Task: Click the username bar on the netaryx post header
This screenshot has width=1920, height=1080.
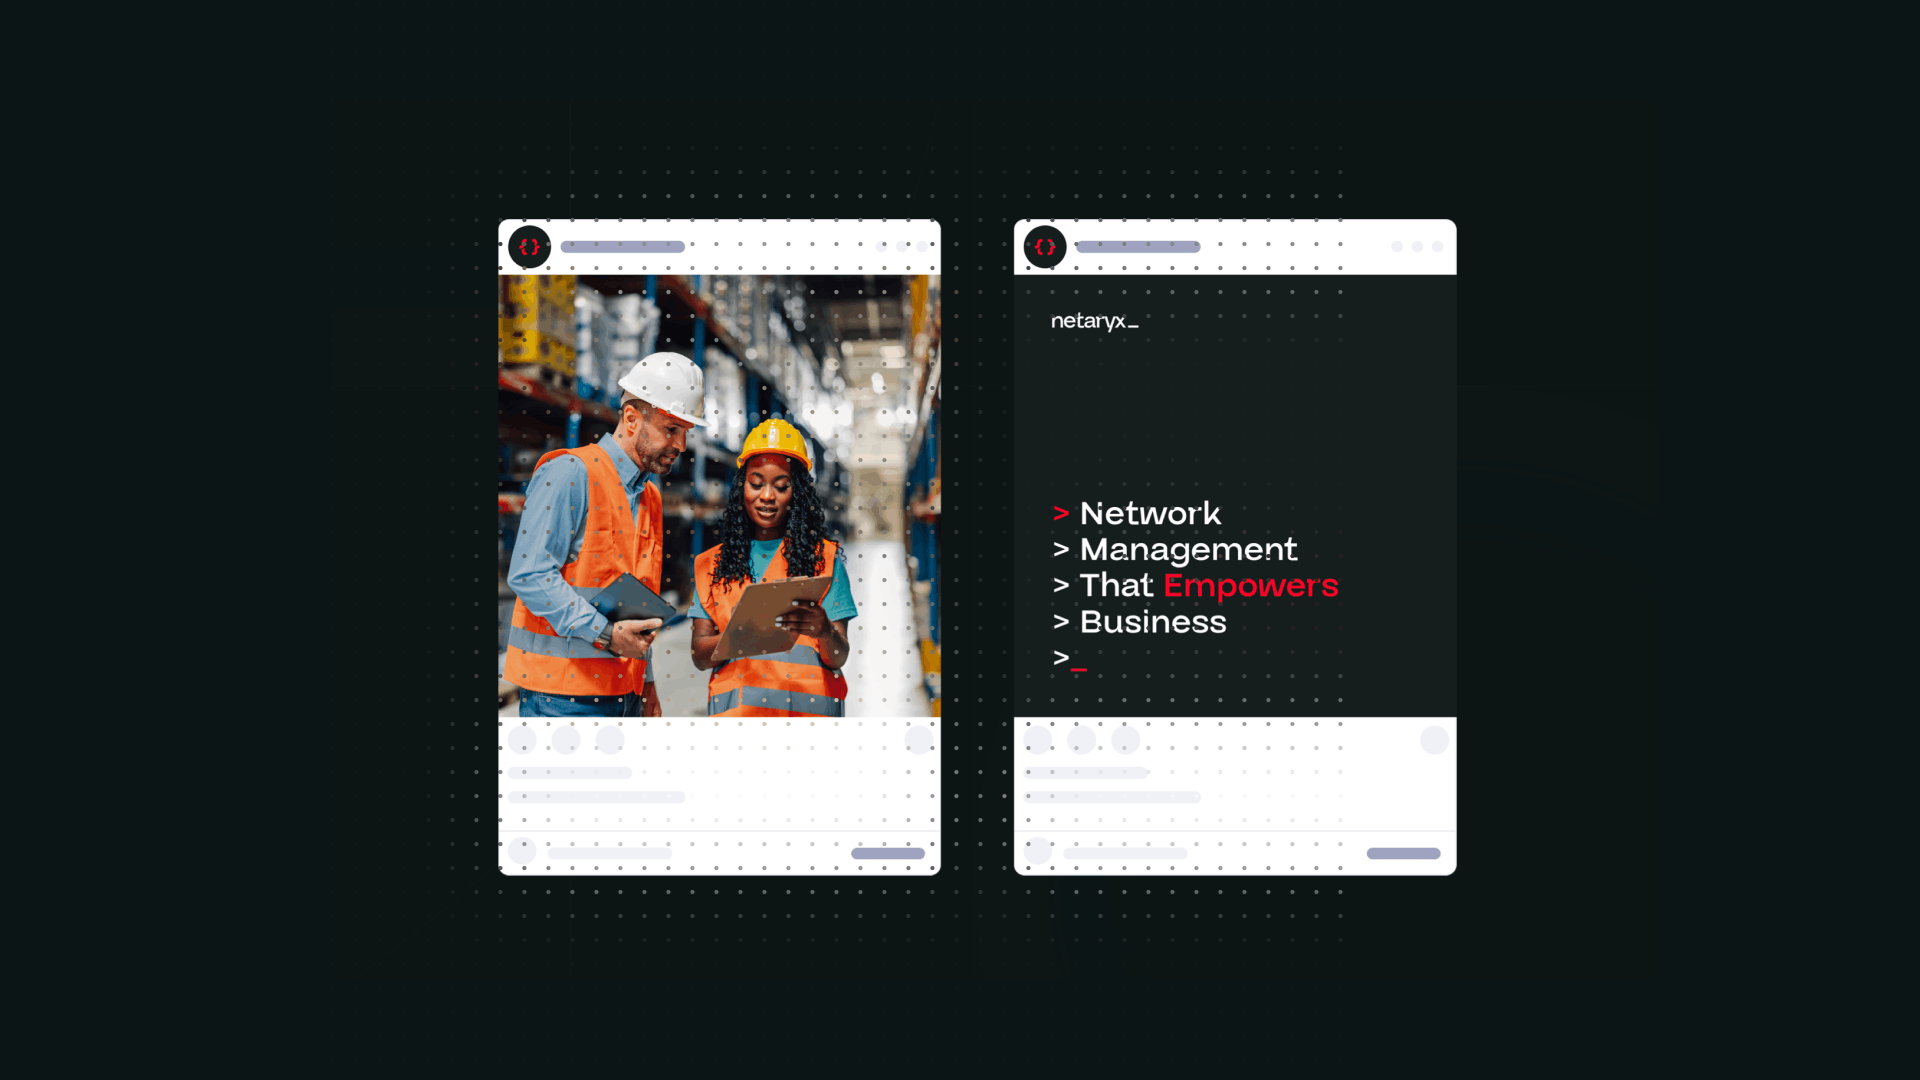Action: point(1138,247)
